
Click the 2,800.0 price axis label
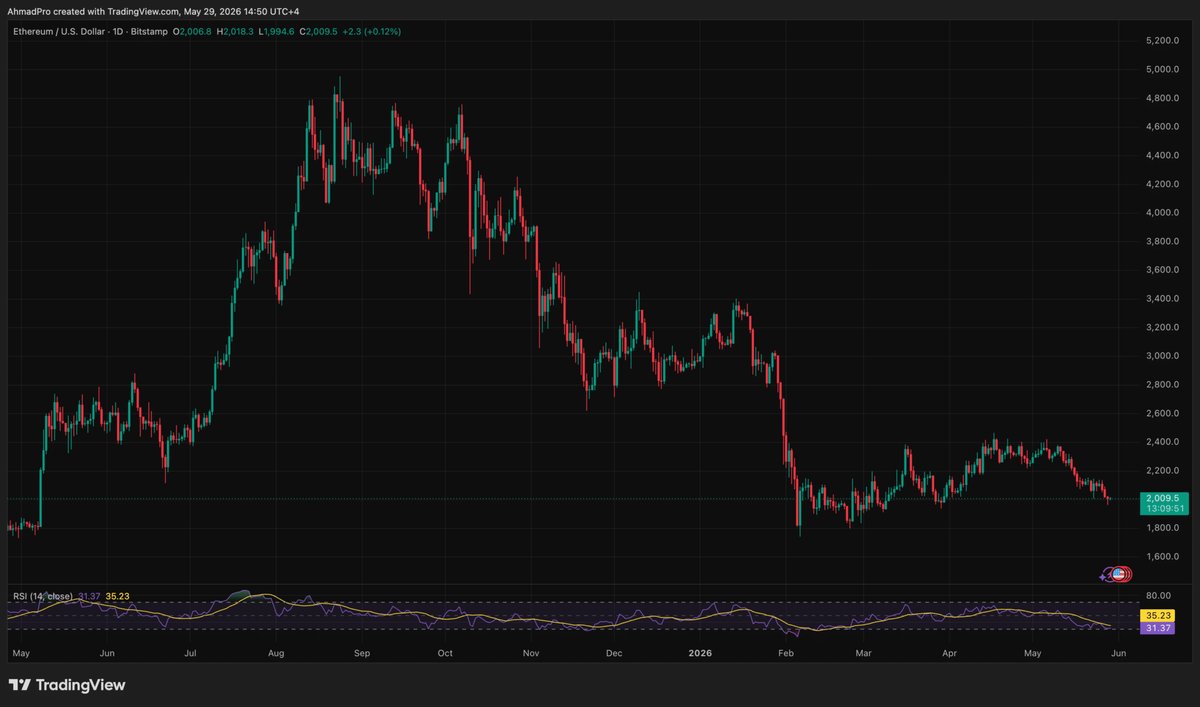(1160, 385)
